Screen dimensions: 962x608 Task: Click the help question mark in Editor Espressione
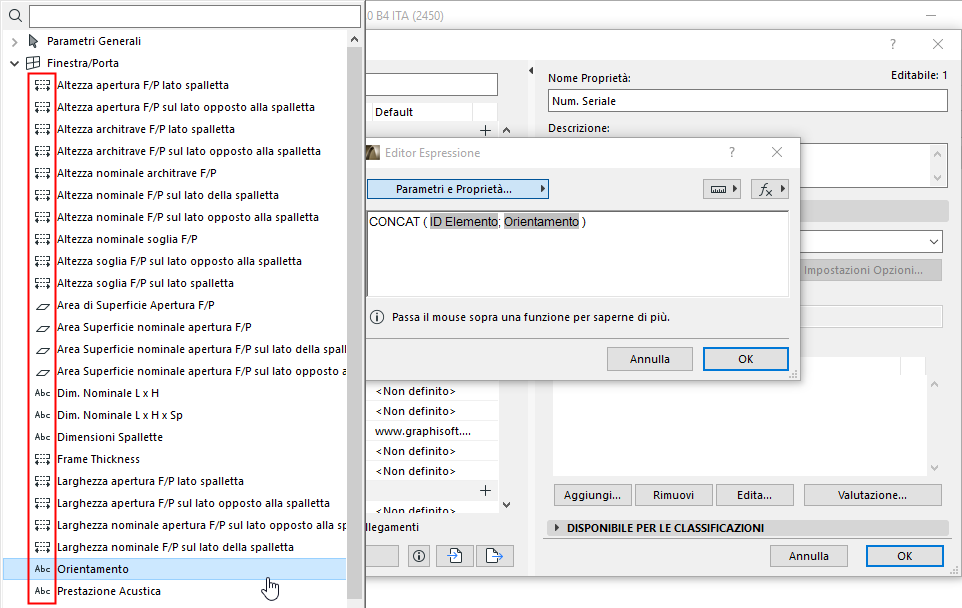[731, 152]
